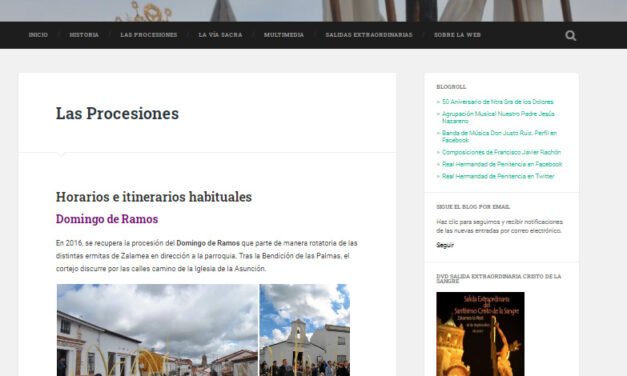Click the Domingo de Ramos purple heading

pos(107,219)
